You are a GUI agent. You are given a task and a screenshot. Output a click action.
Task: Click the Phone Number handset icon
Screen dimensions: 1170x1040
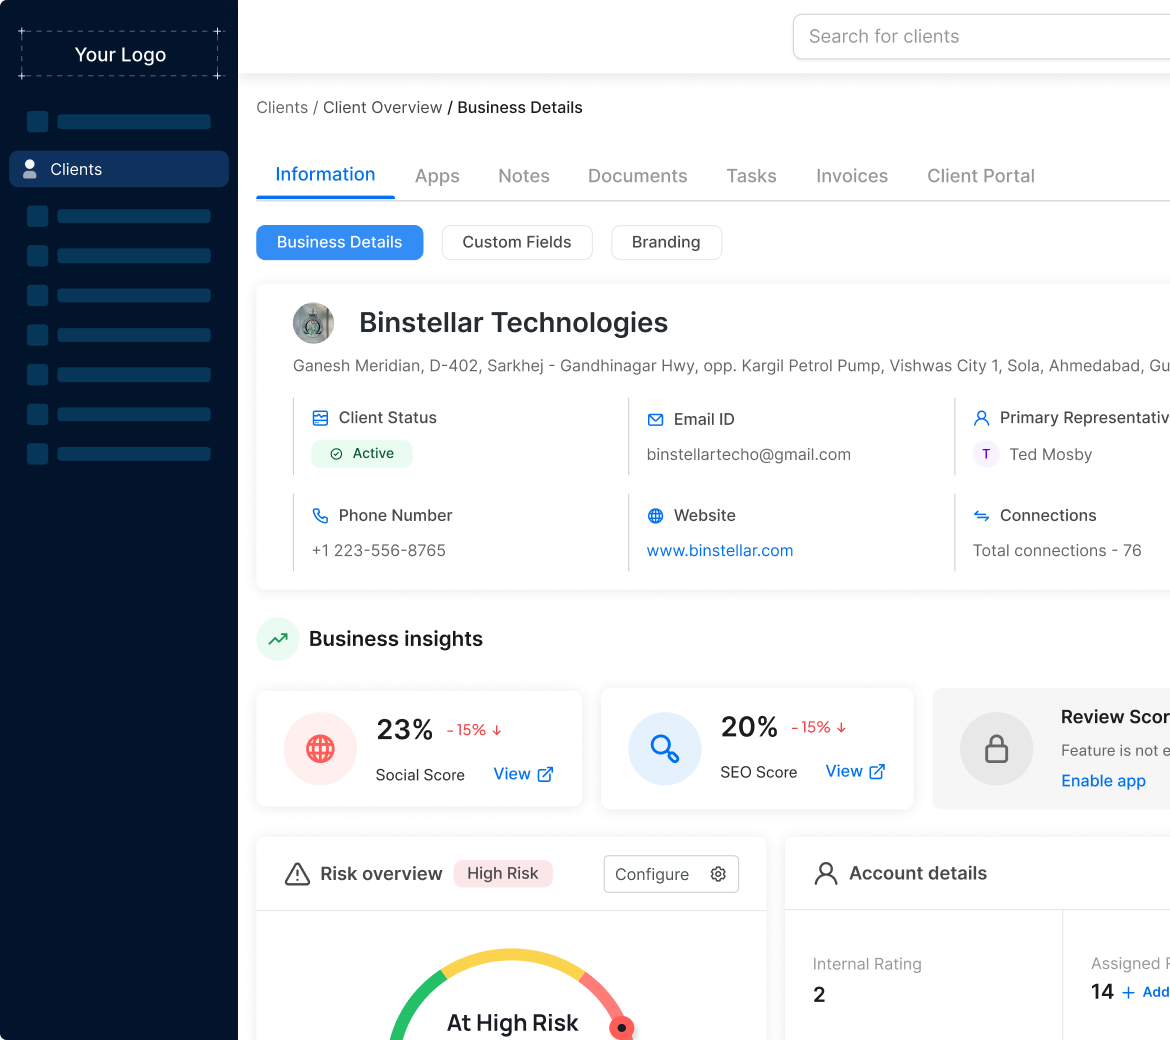[320, 516]
